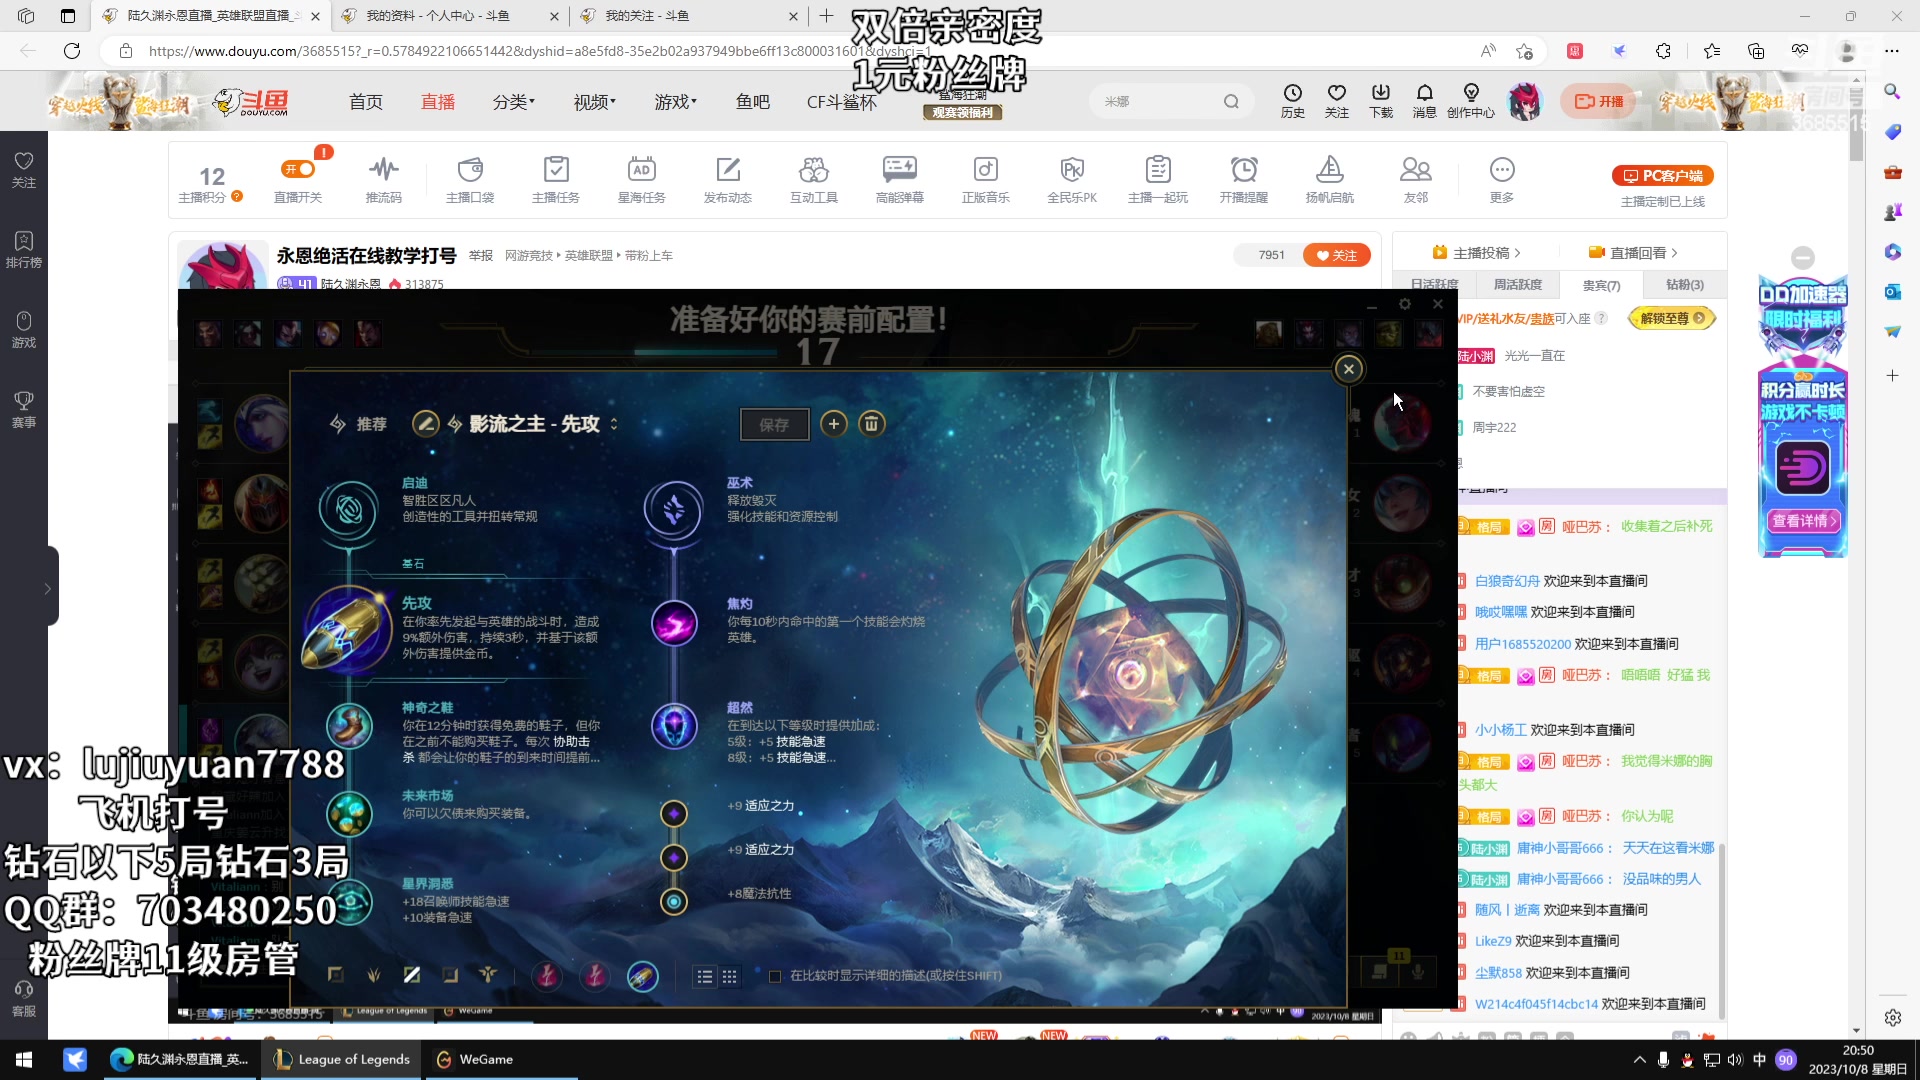
Task: Select the first +9适应之力 shard
Action: click(x=674, y=813)
